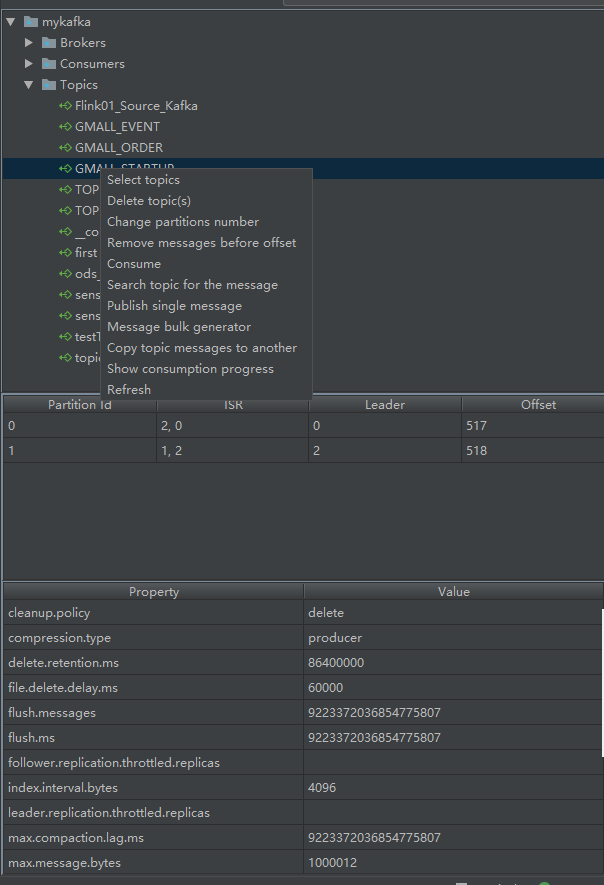Screen dimensions: 604x885
Task: Click the Consumers folder icon
Action: (49, 63)
